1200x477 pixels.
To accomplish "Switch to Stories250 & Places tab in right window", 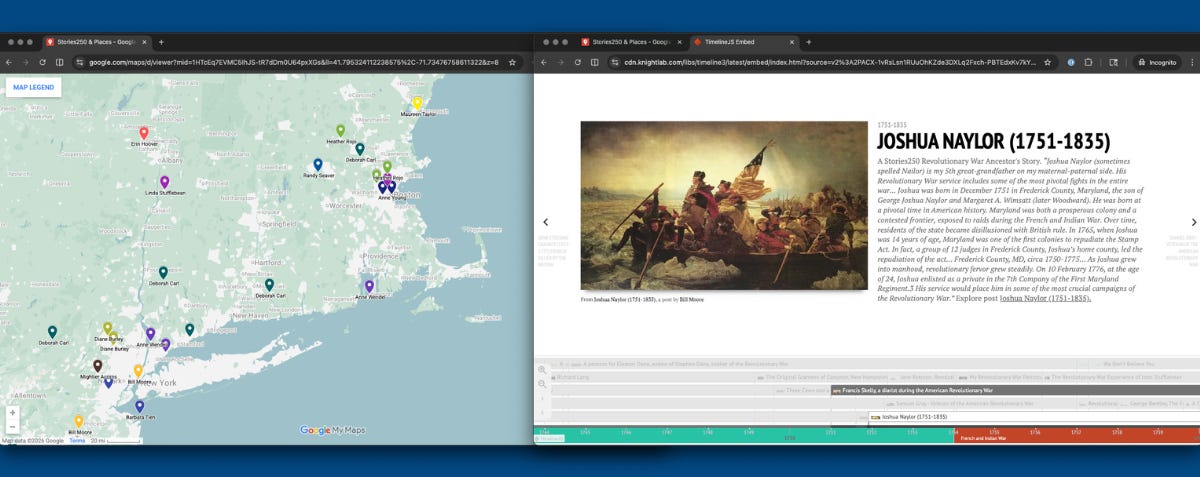I will click(x=630, y=42).
